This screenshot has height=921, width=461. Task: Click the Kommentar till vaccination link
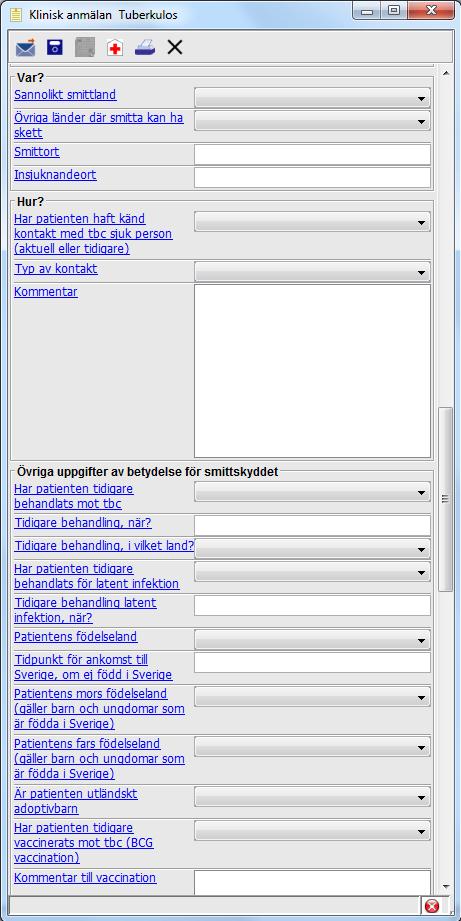coord(85,878)
